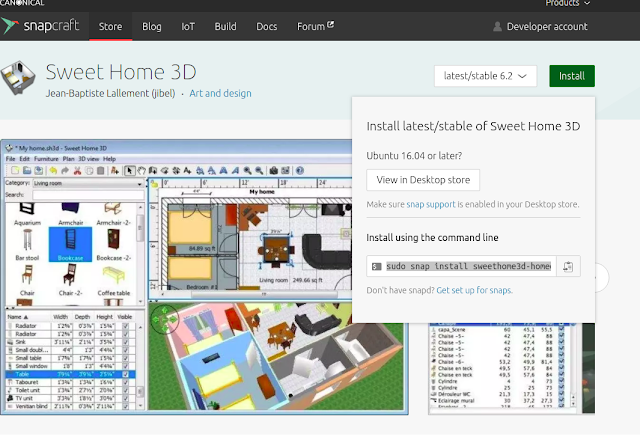The width and height of the screenshot is (640, 446).
Task: Toggle Visible checkbox for highlighted Table row
Action: click(x=126, y=374)
